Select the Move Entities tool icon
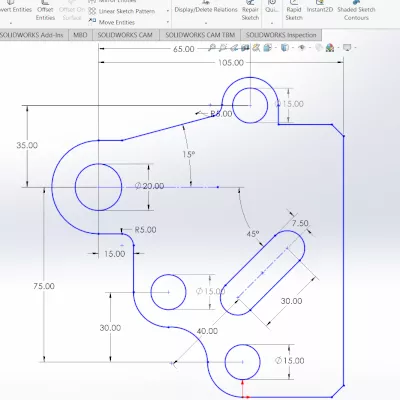The height and width of the screenshot is (400, 400). [92, 22]
